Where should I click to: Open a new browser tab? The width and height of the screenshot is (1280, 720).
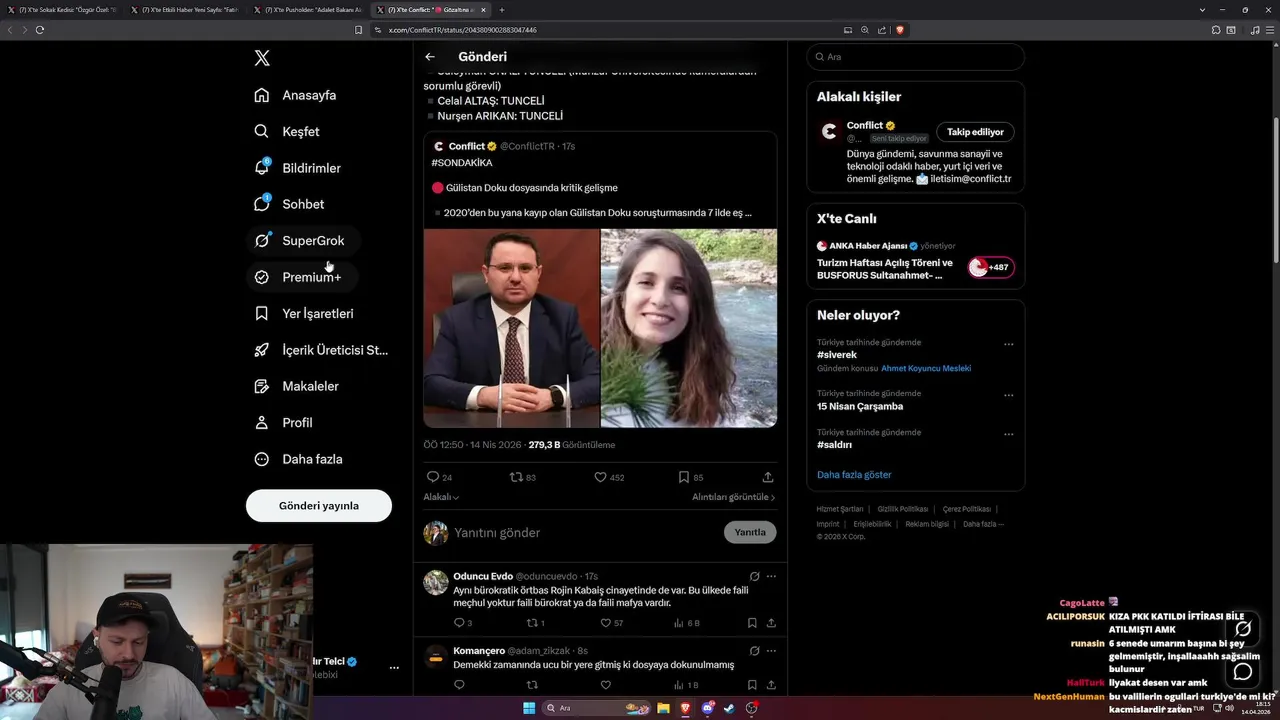pos(502,10)
